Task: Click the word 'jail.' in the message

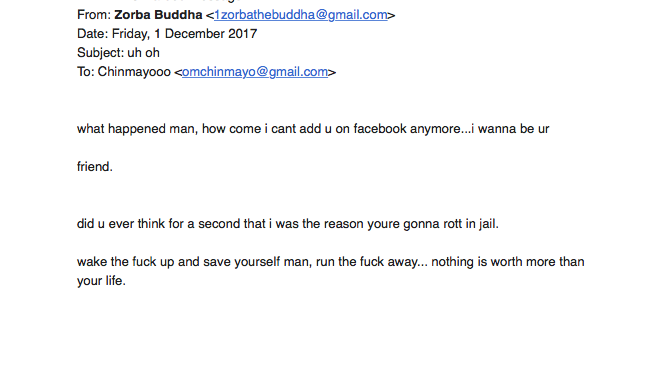Action: click(489, 224)
